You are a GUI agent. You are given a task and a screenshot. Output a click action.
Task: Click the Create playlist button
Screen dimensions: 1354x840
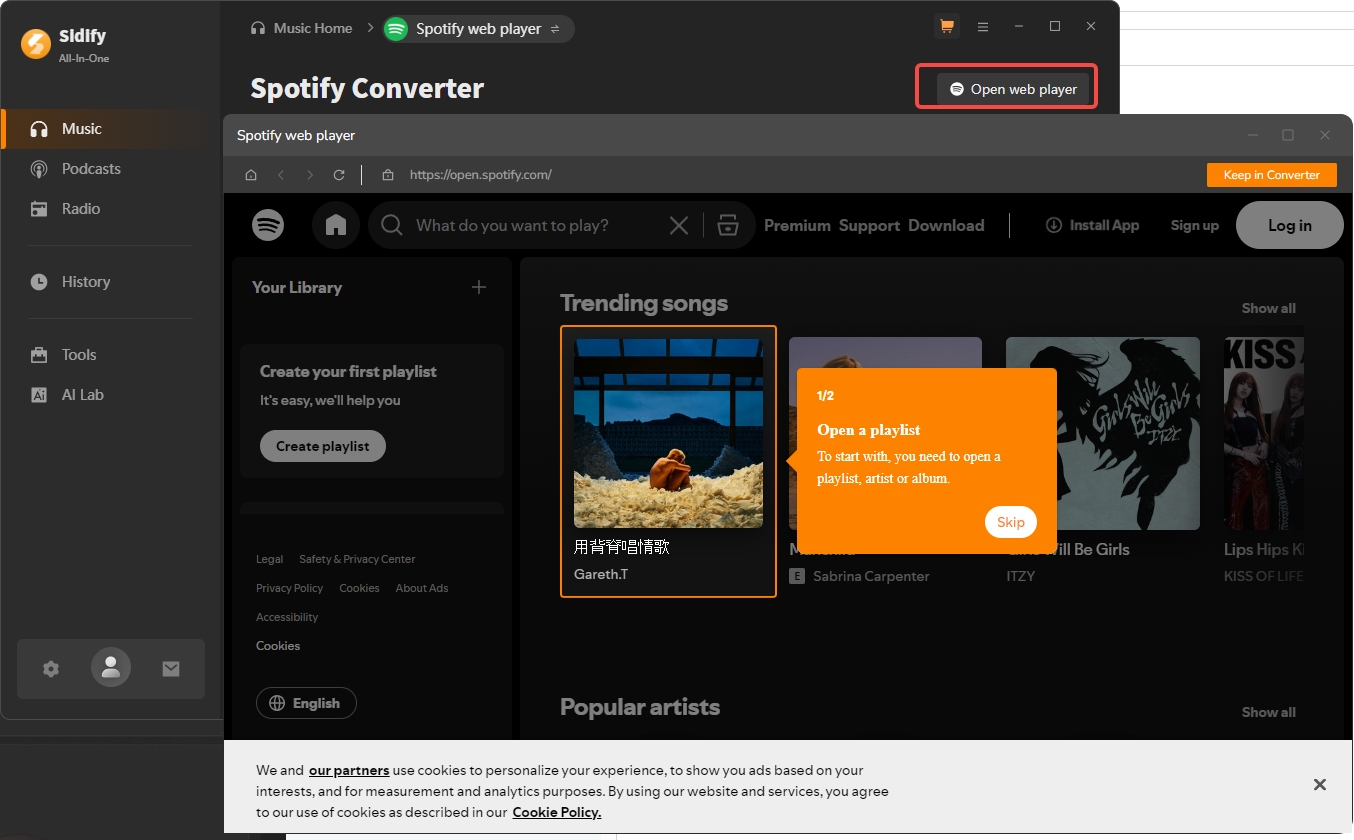tap(323, 446)
